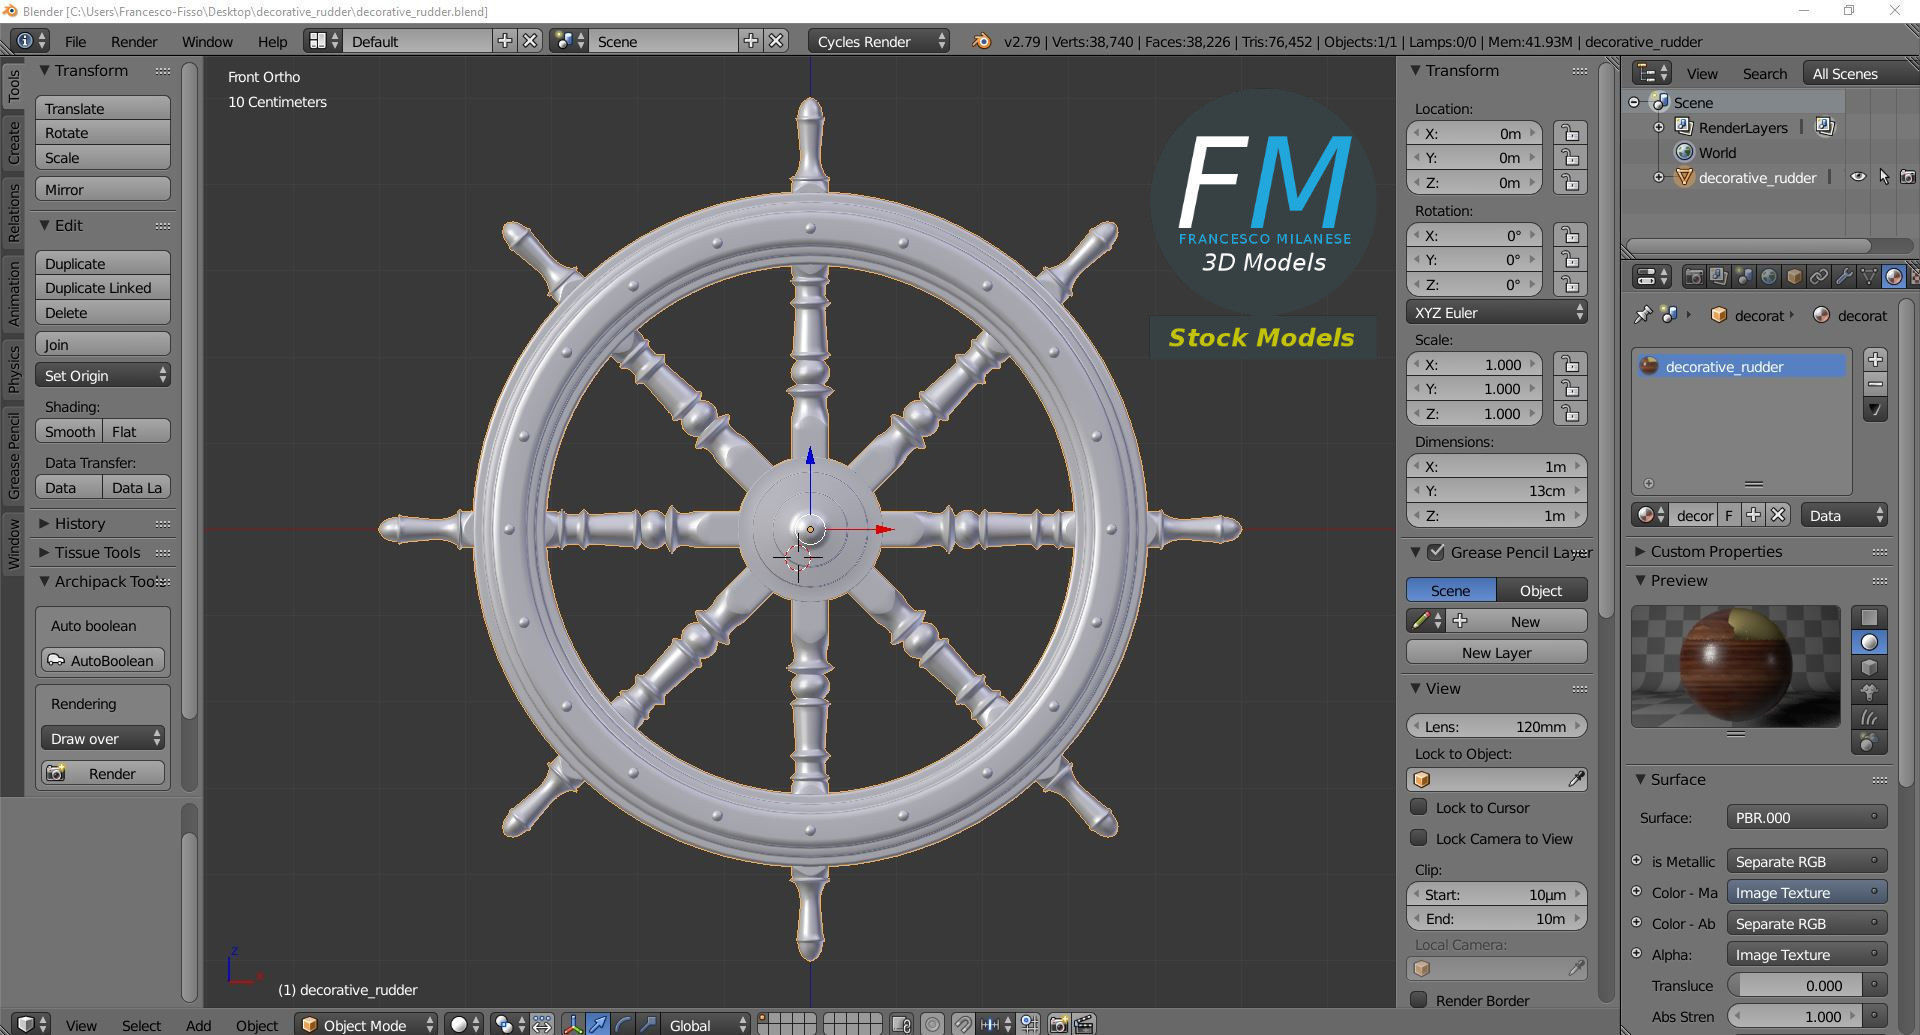This screenshot has height=1035, width=1920.
Task: Toggle decorative_rudder selectability cursor icon
Action: coord(1884,177)
